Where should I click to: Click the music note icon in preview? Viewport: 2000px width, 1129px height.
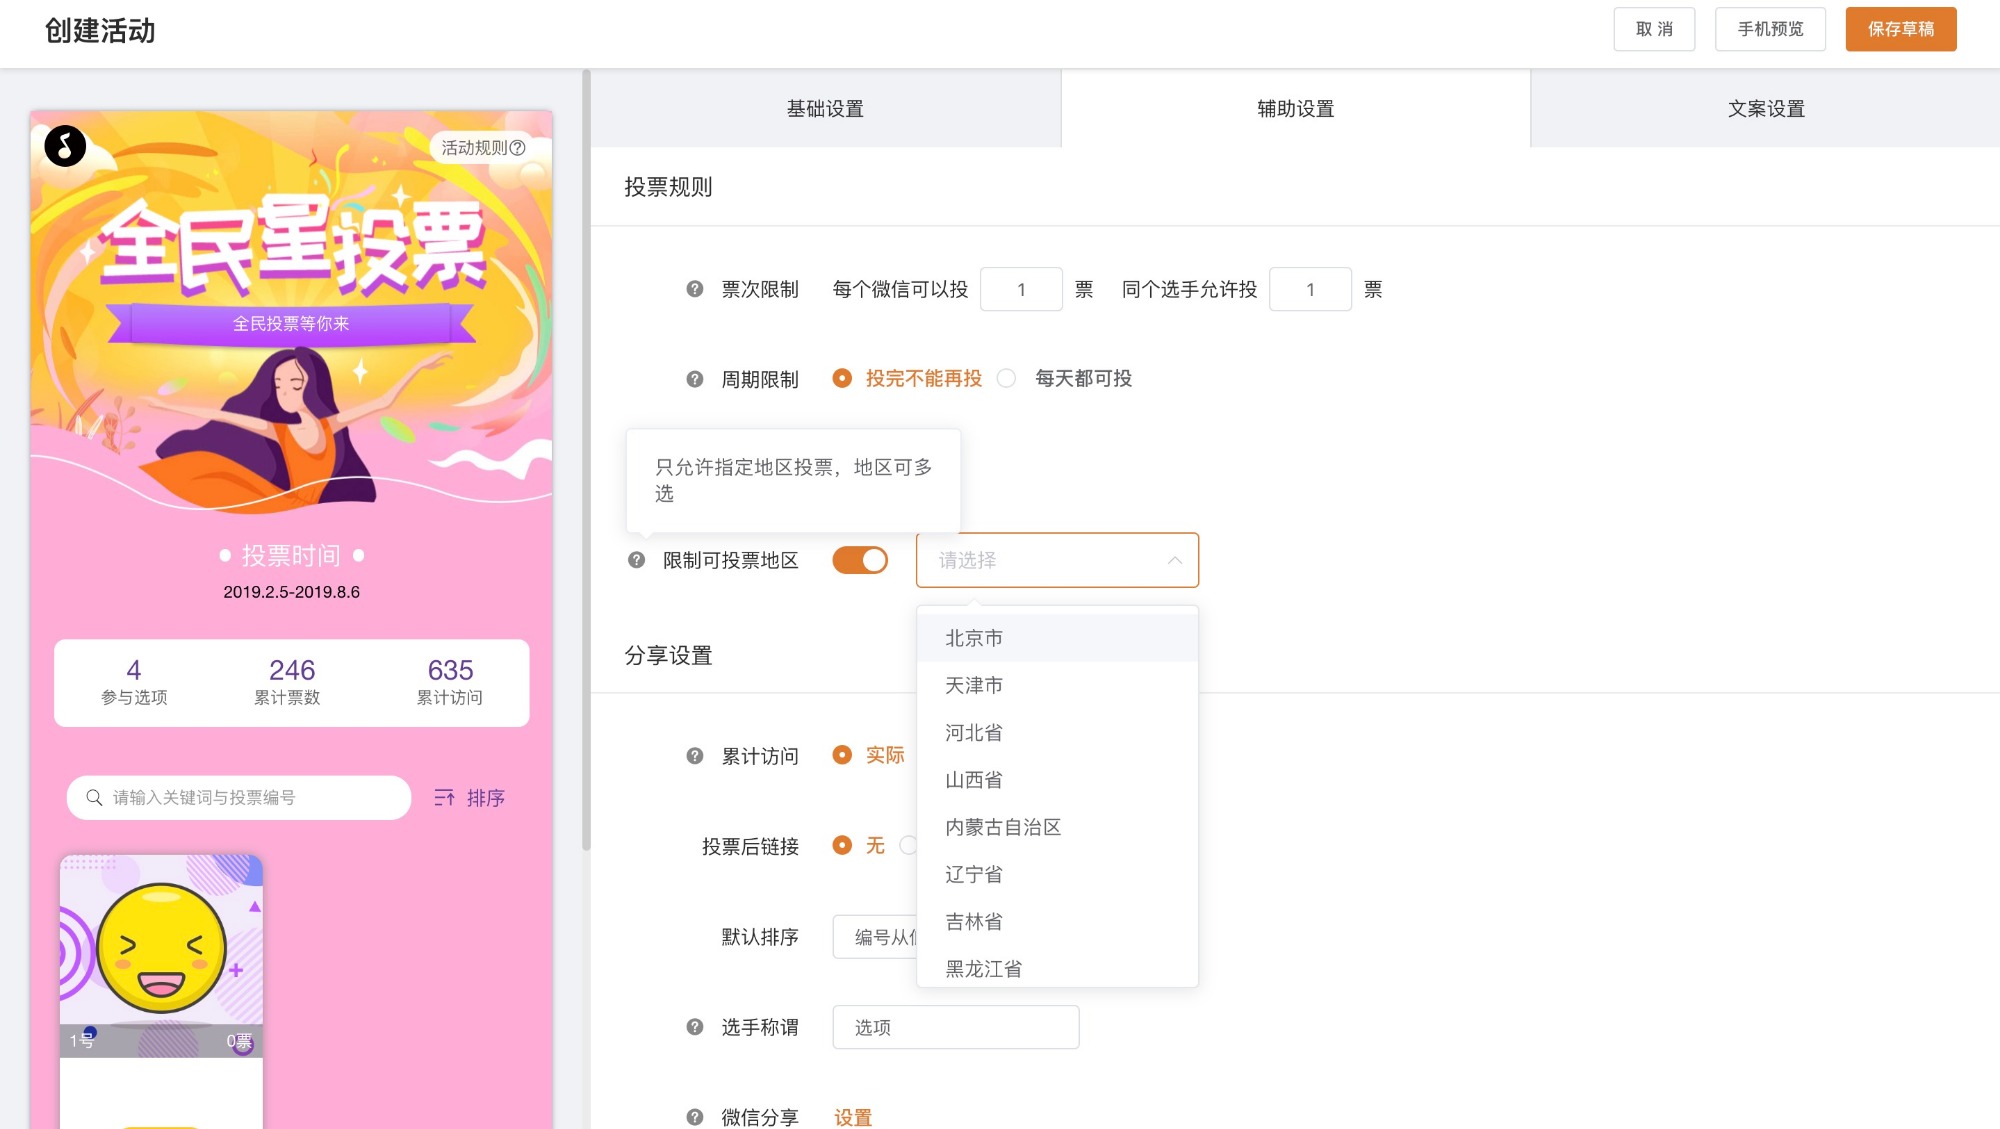[65, 146]
